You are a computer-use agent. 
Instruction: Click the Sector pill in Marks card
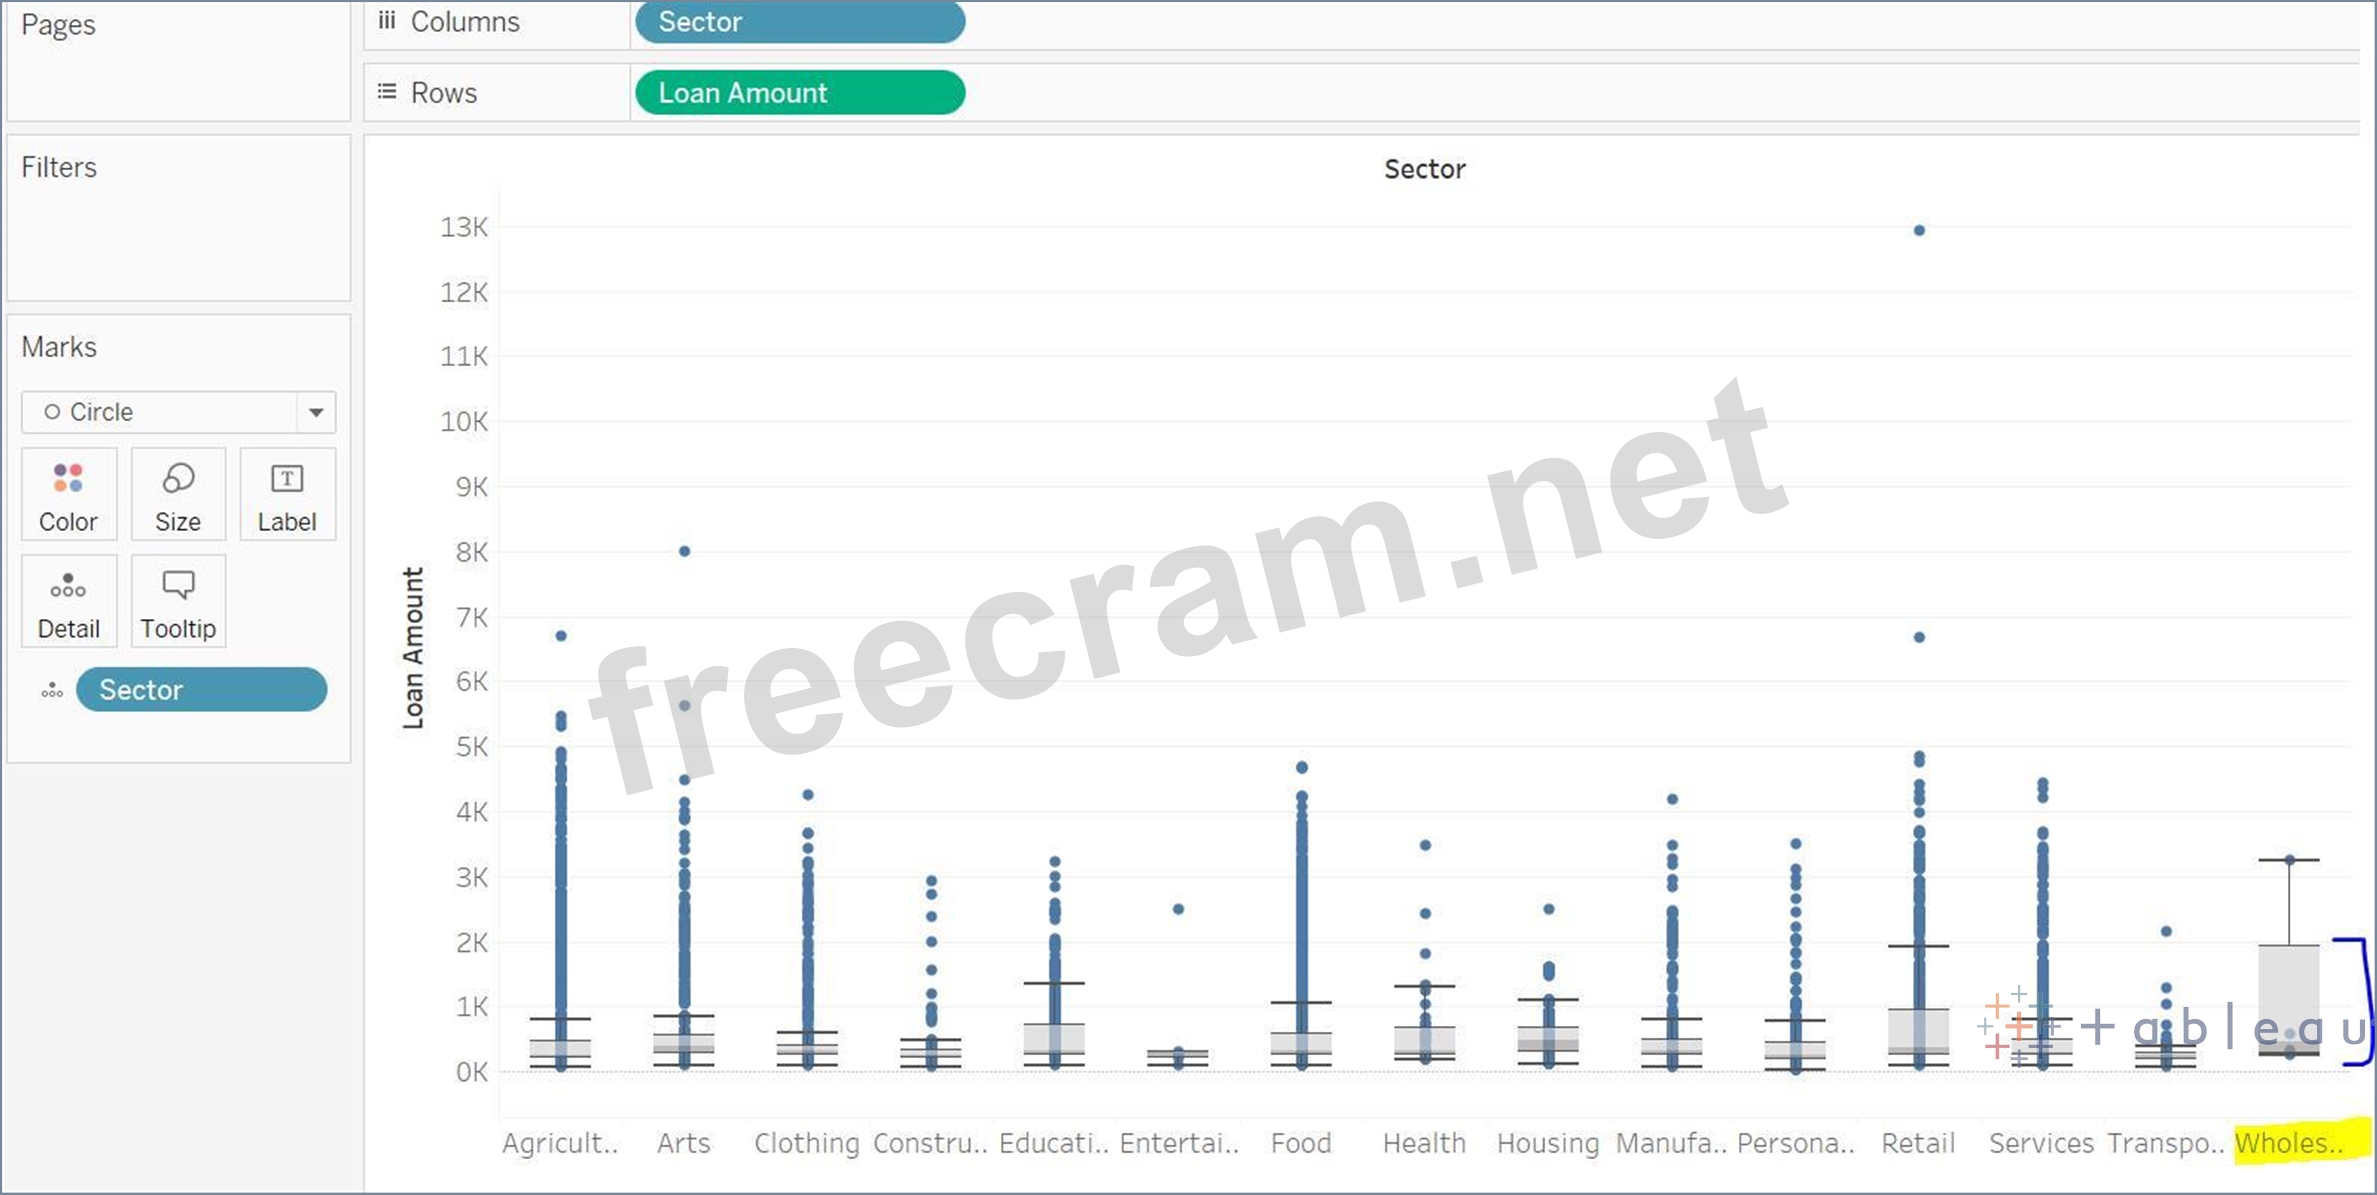click(201, 690)
